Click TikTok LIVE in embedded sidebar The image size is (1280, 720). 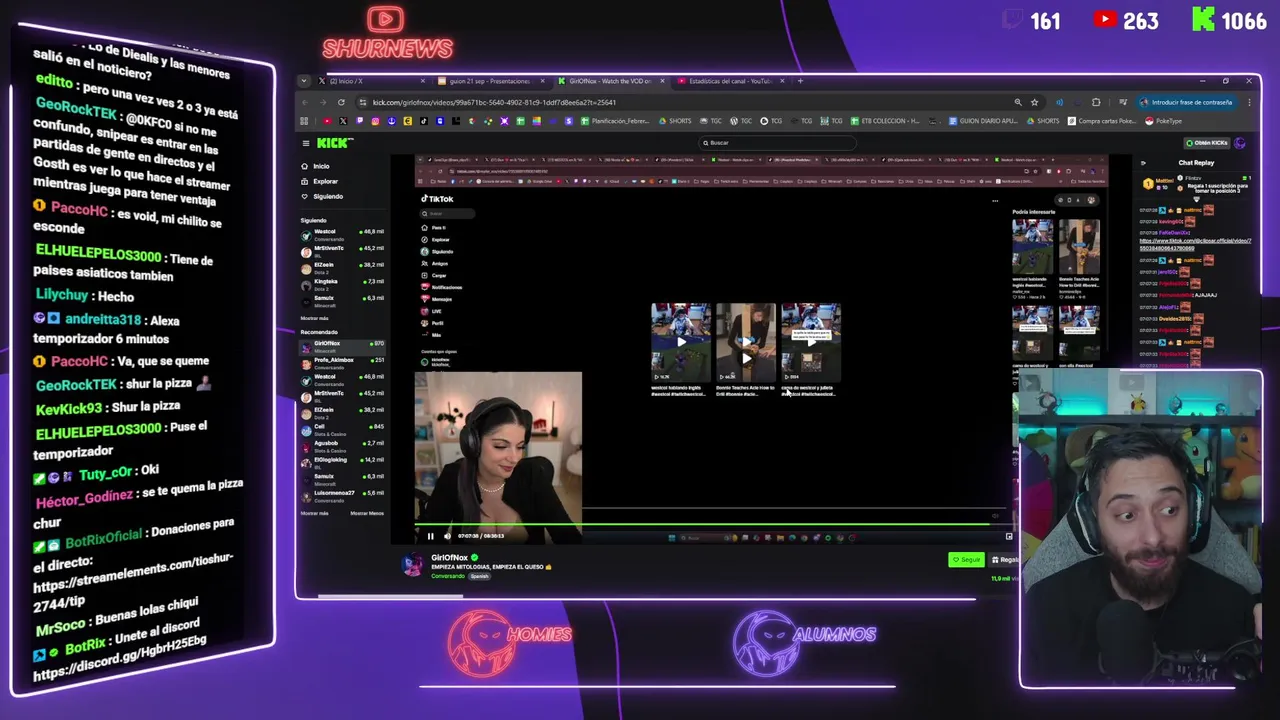[432, 311]
